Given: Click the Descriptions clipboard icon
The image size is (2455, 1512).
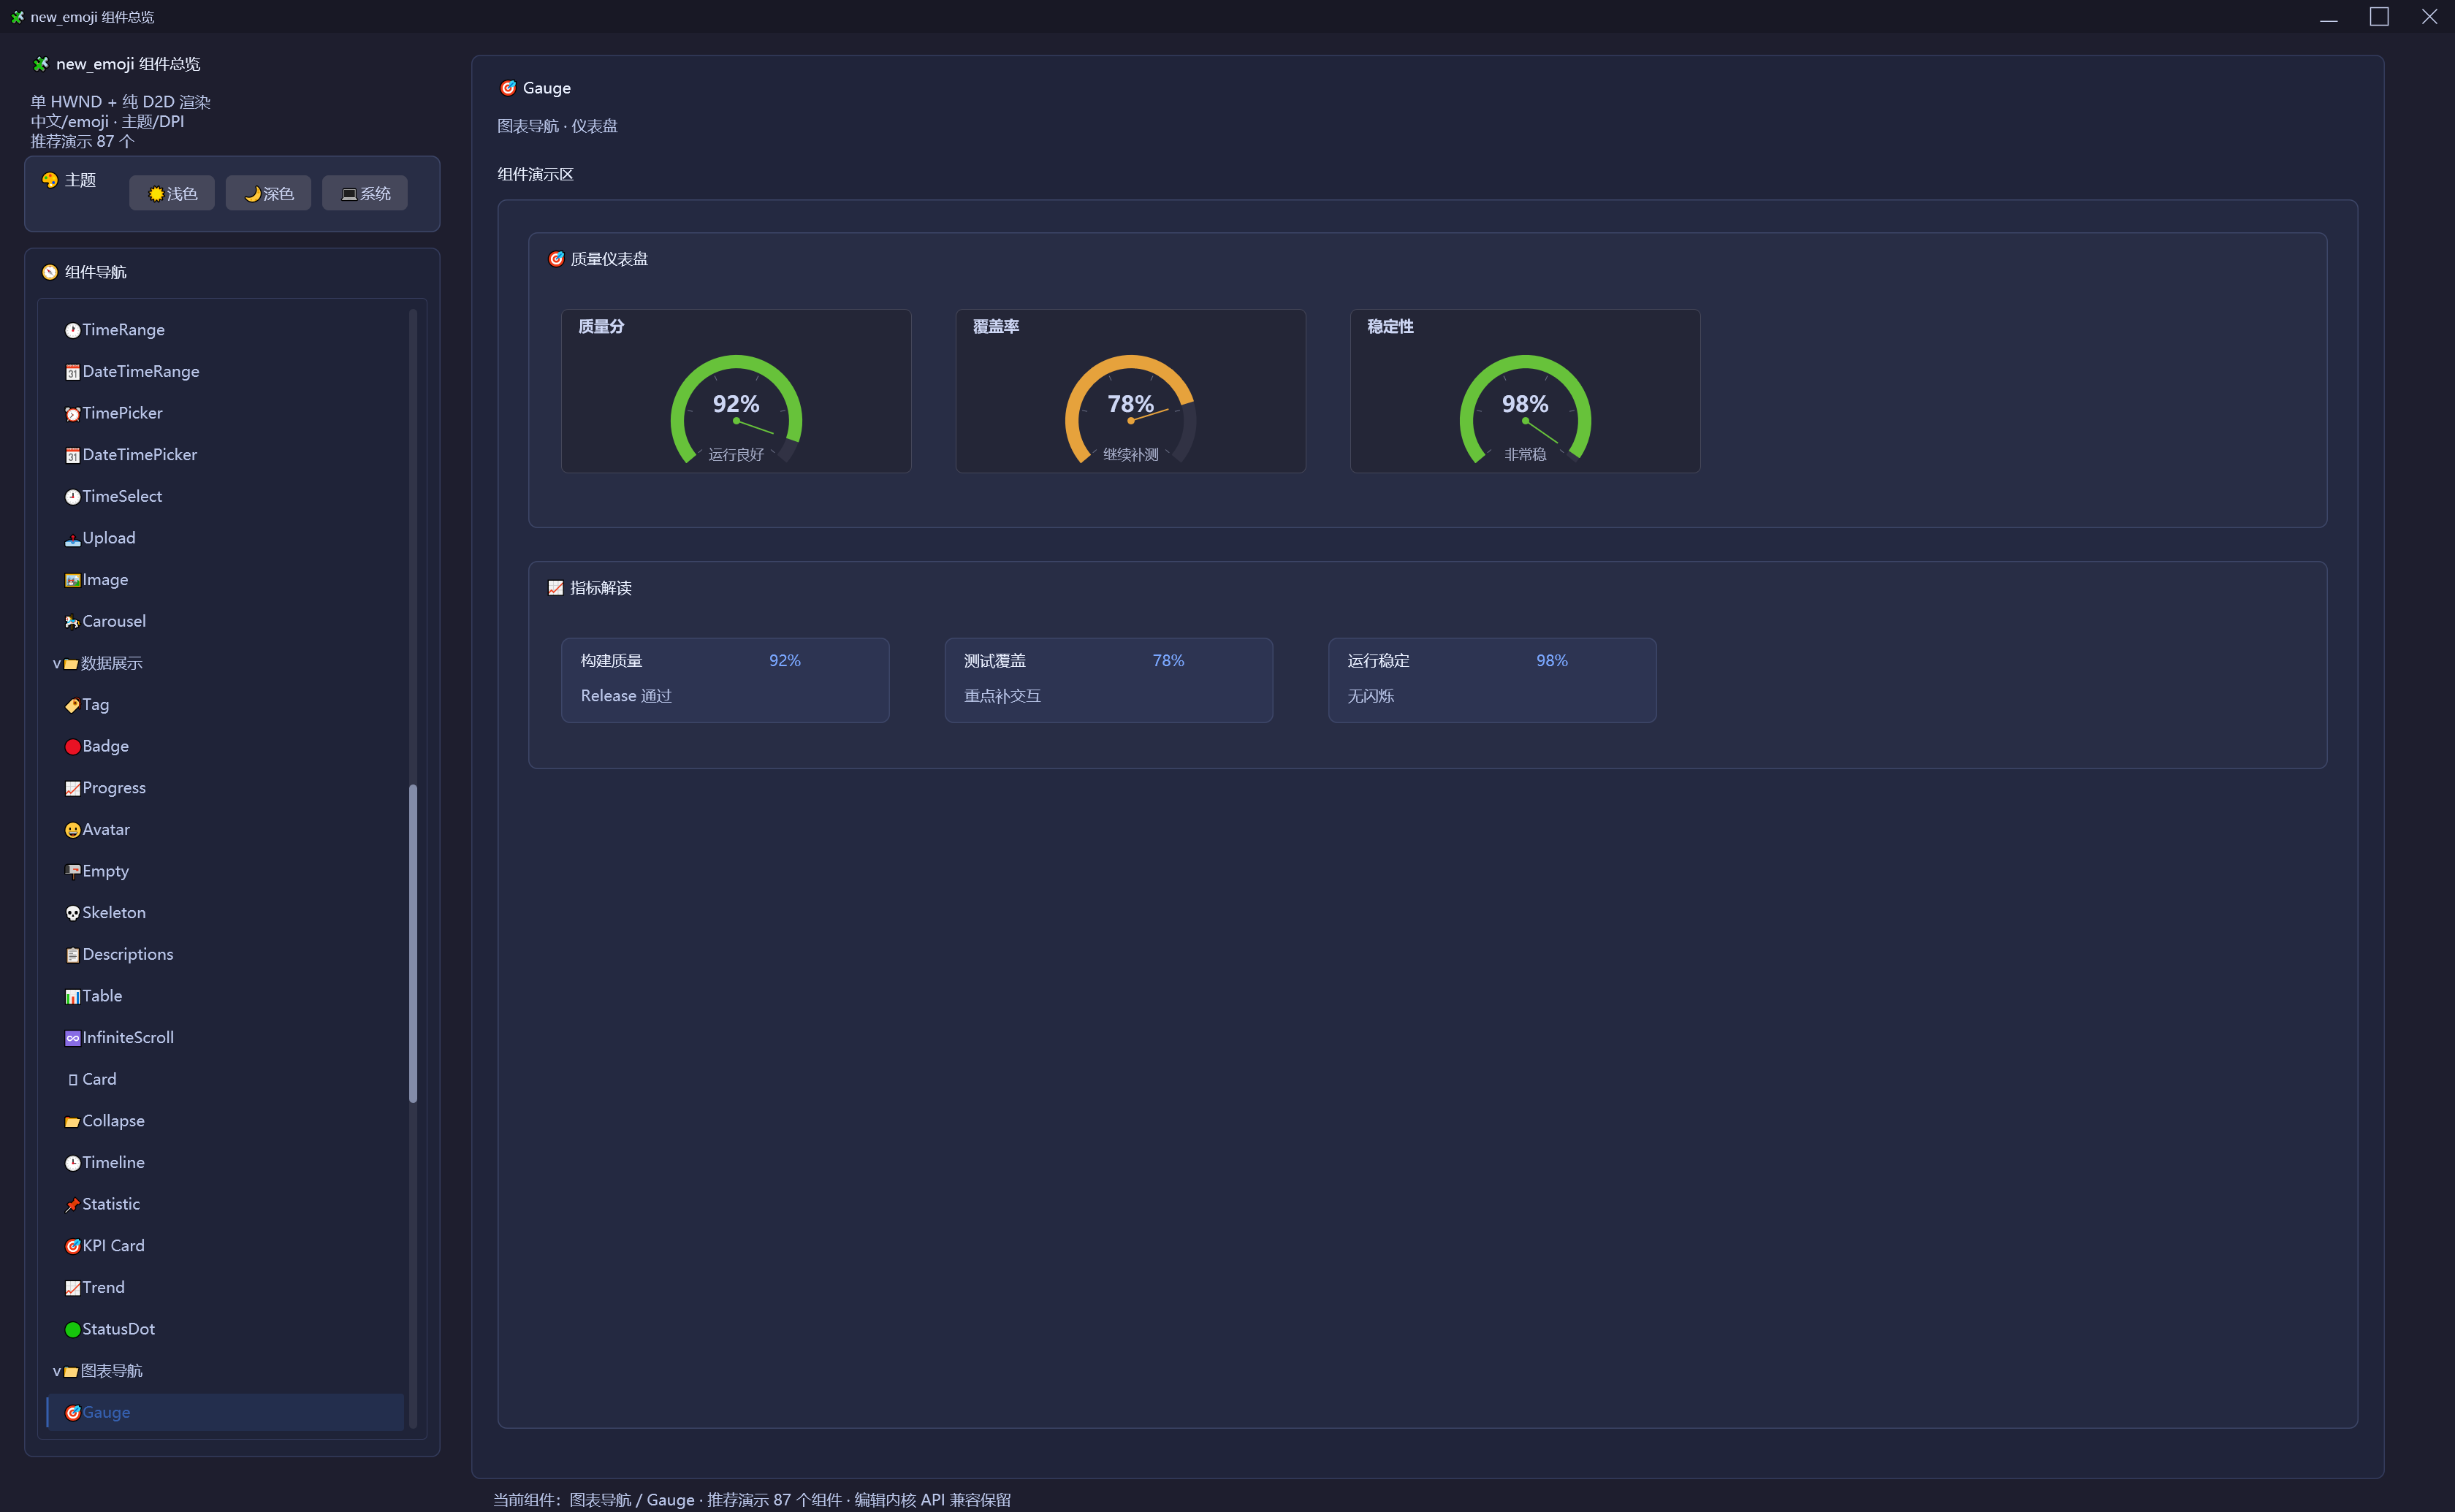Looking at the screenshot, I should (x=72, y=955).
